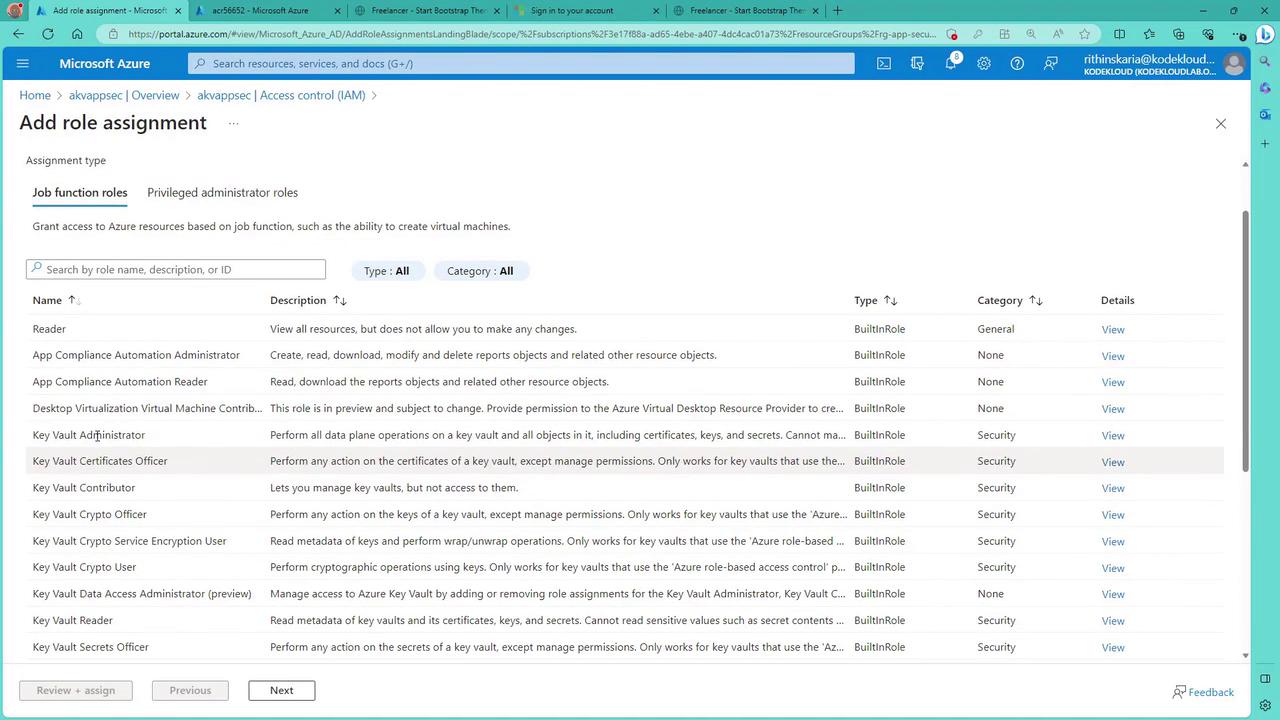1280x720 pixels.
Task: Go to the browser home page
Action: [77, 34]
